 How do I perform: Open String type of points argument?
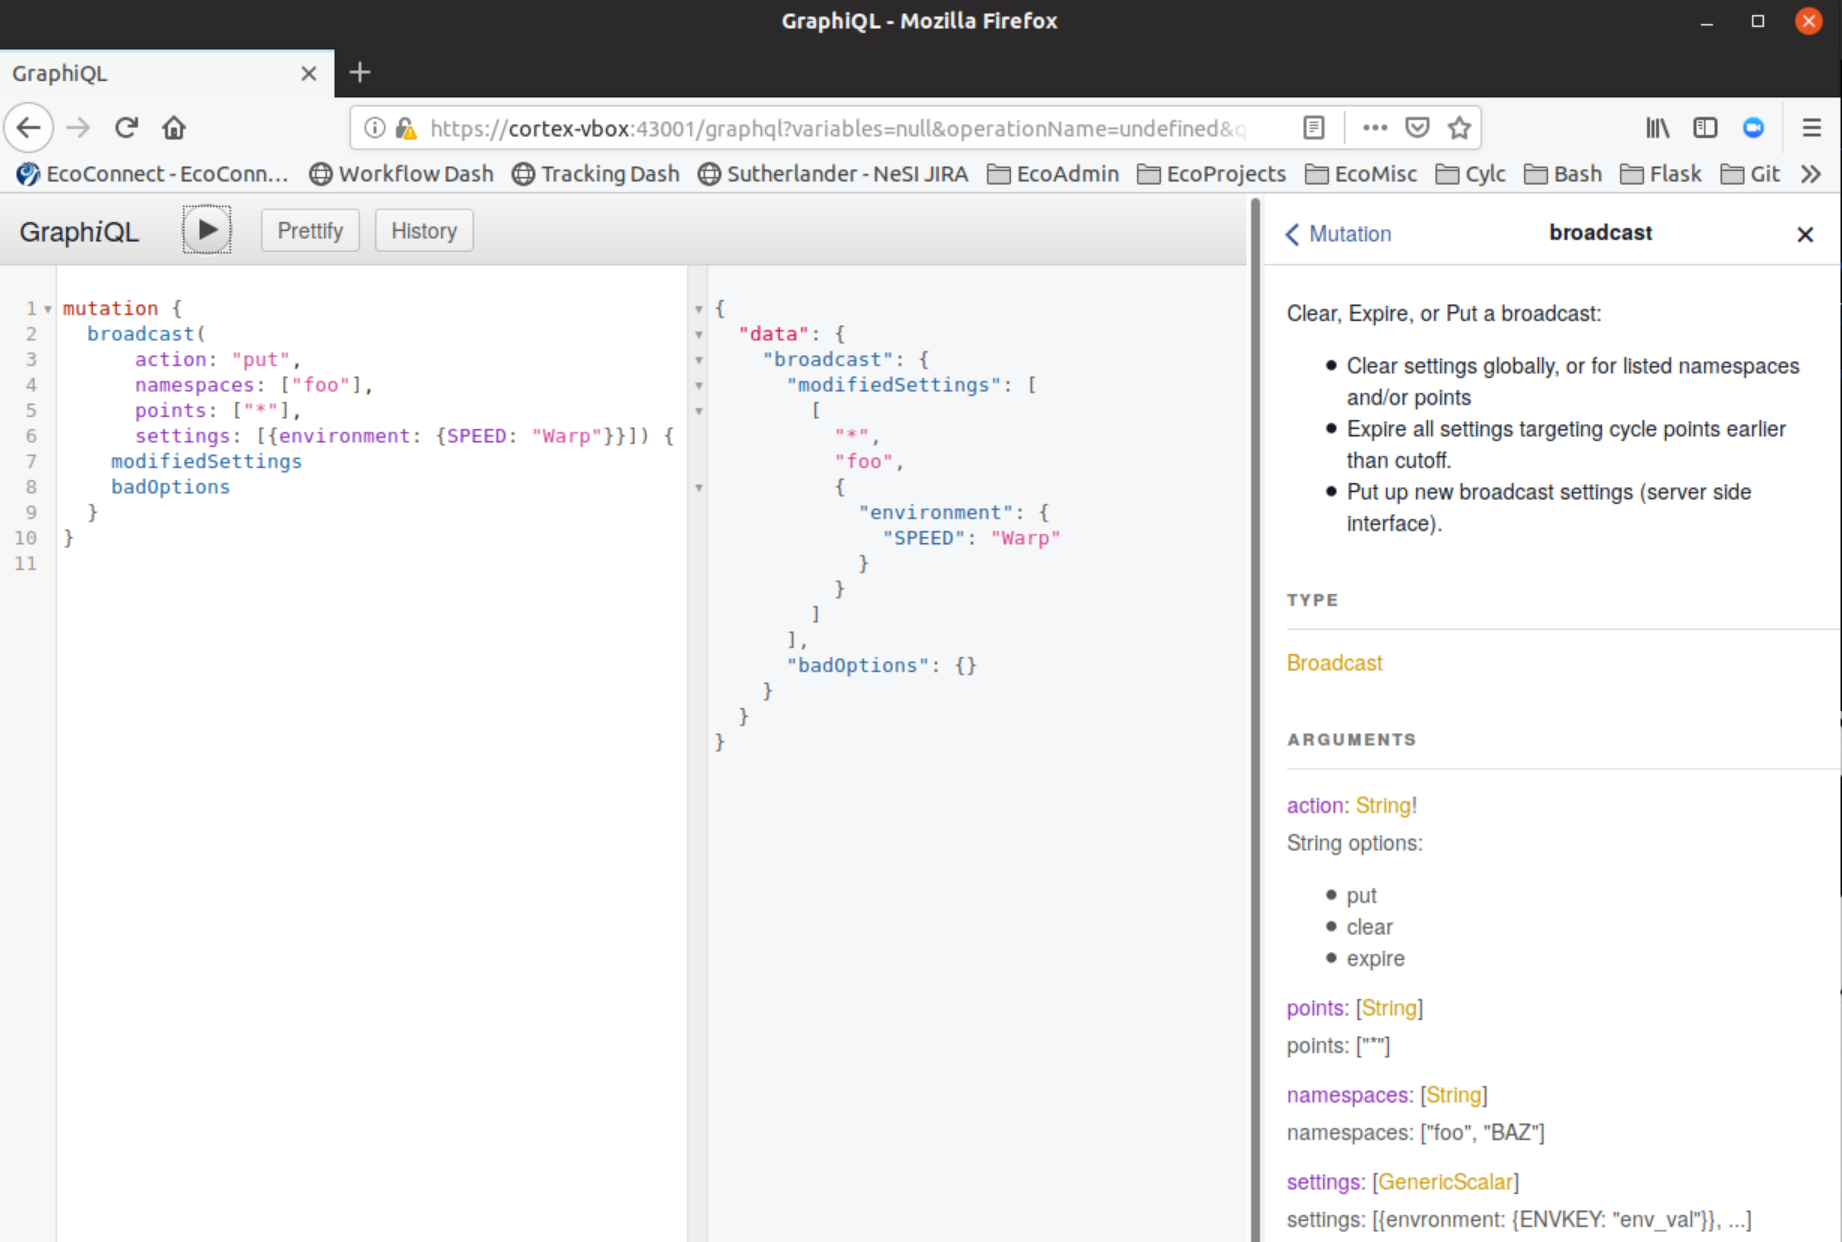click(1389, 1008)
